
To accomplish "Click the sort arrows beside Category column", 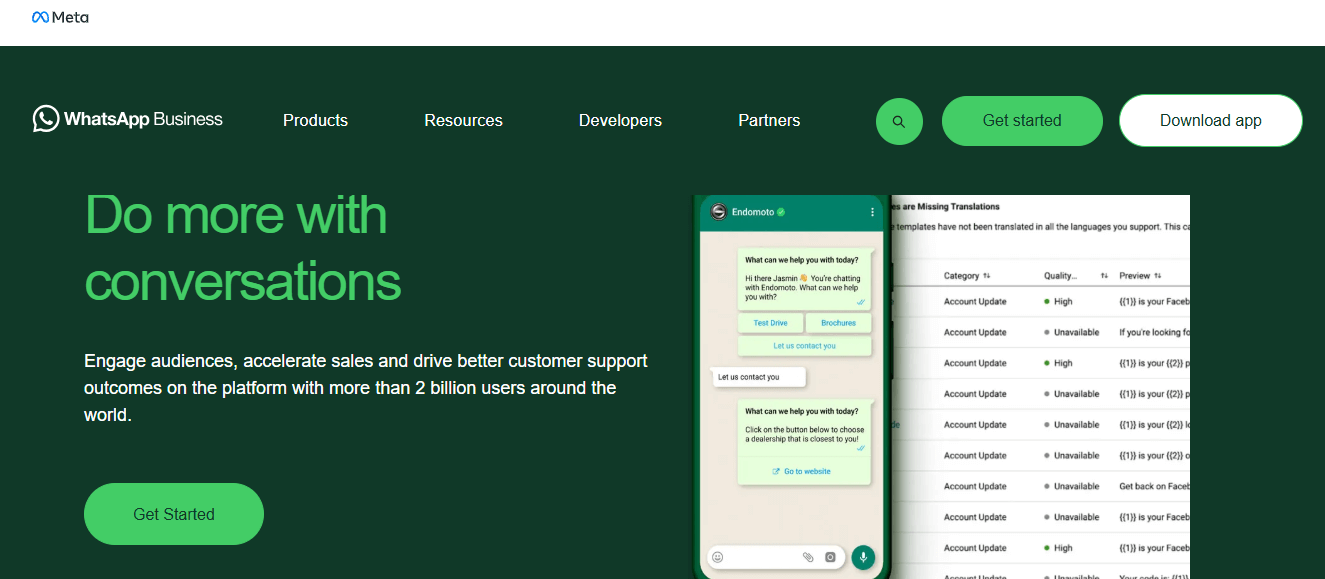I will [x=987, y=275].
